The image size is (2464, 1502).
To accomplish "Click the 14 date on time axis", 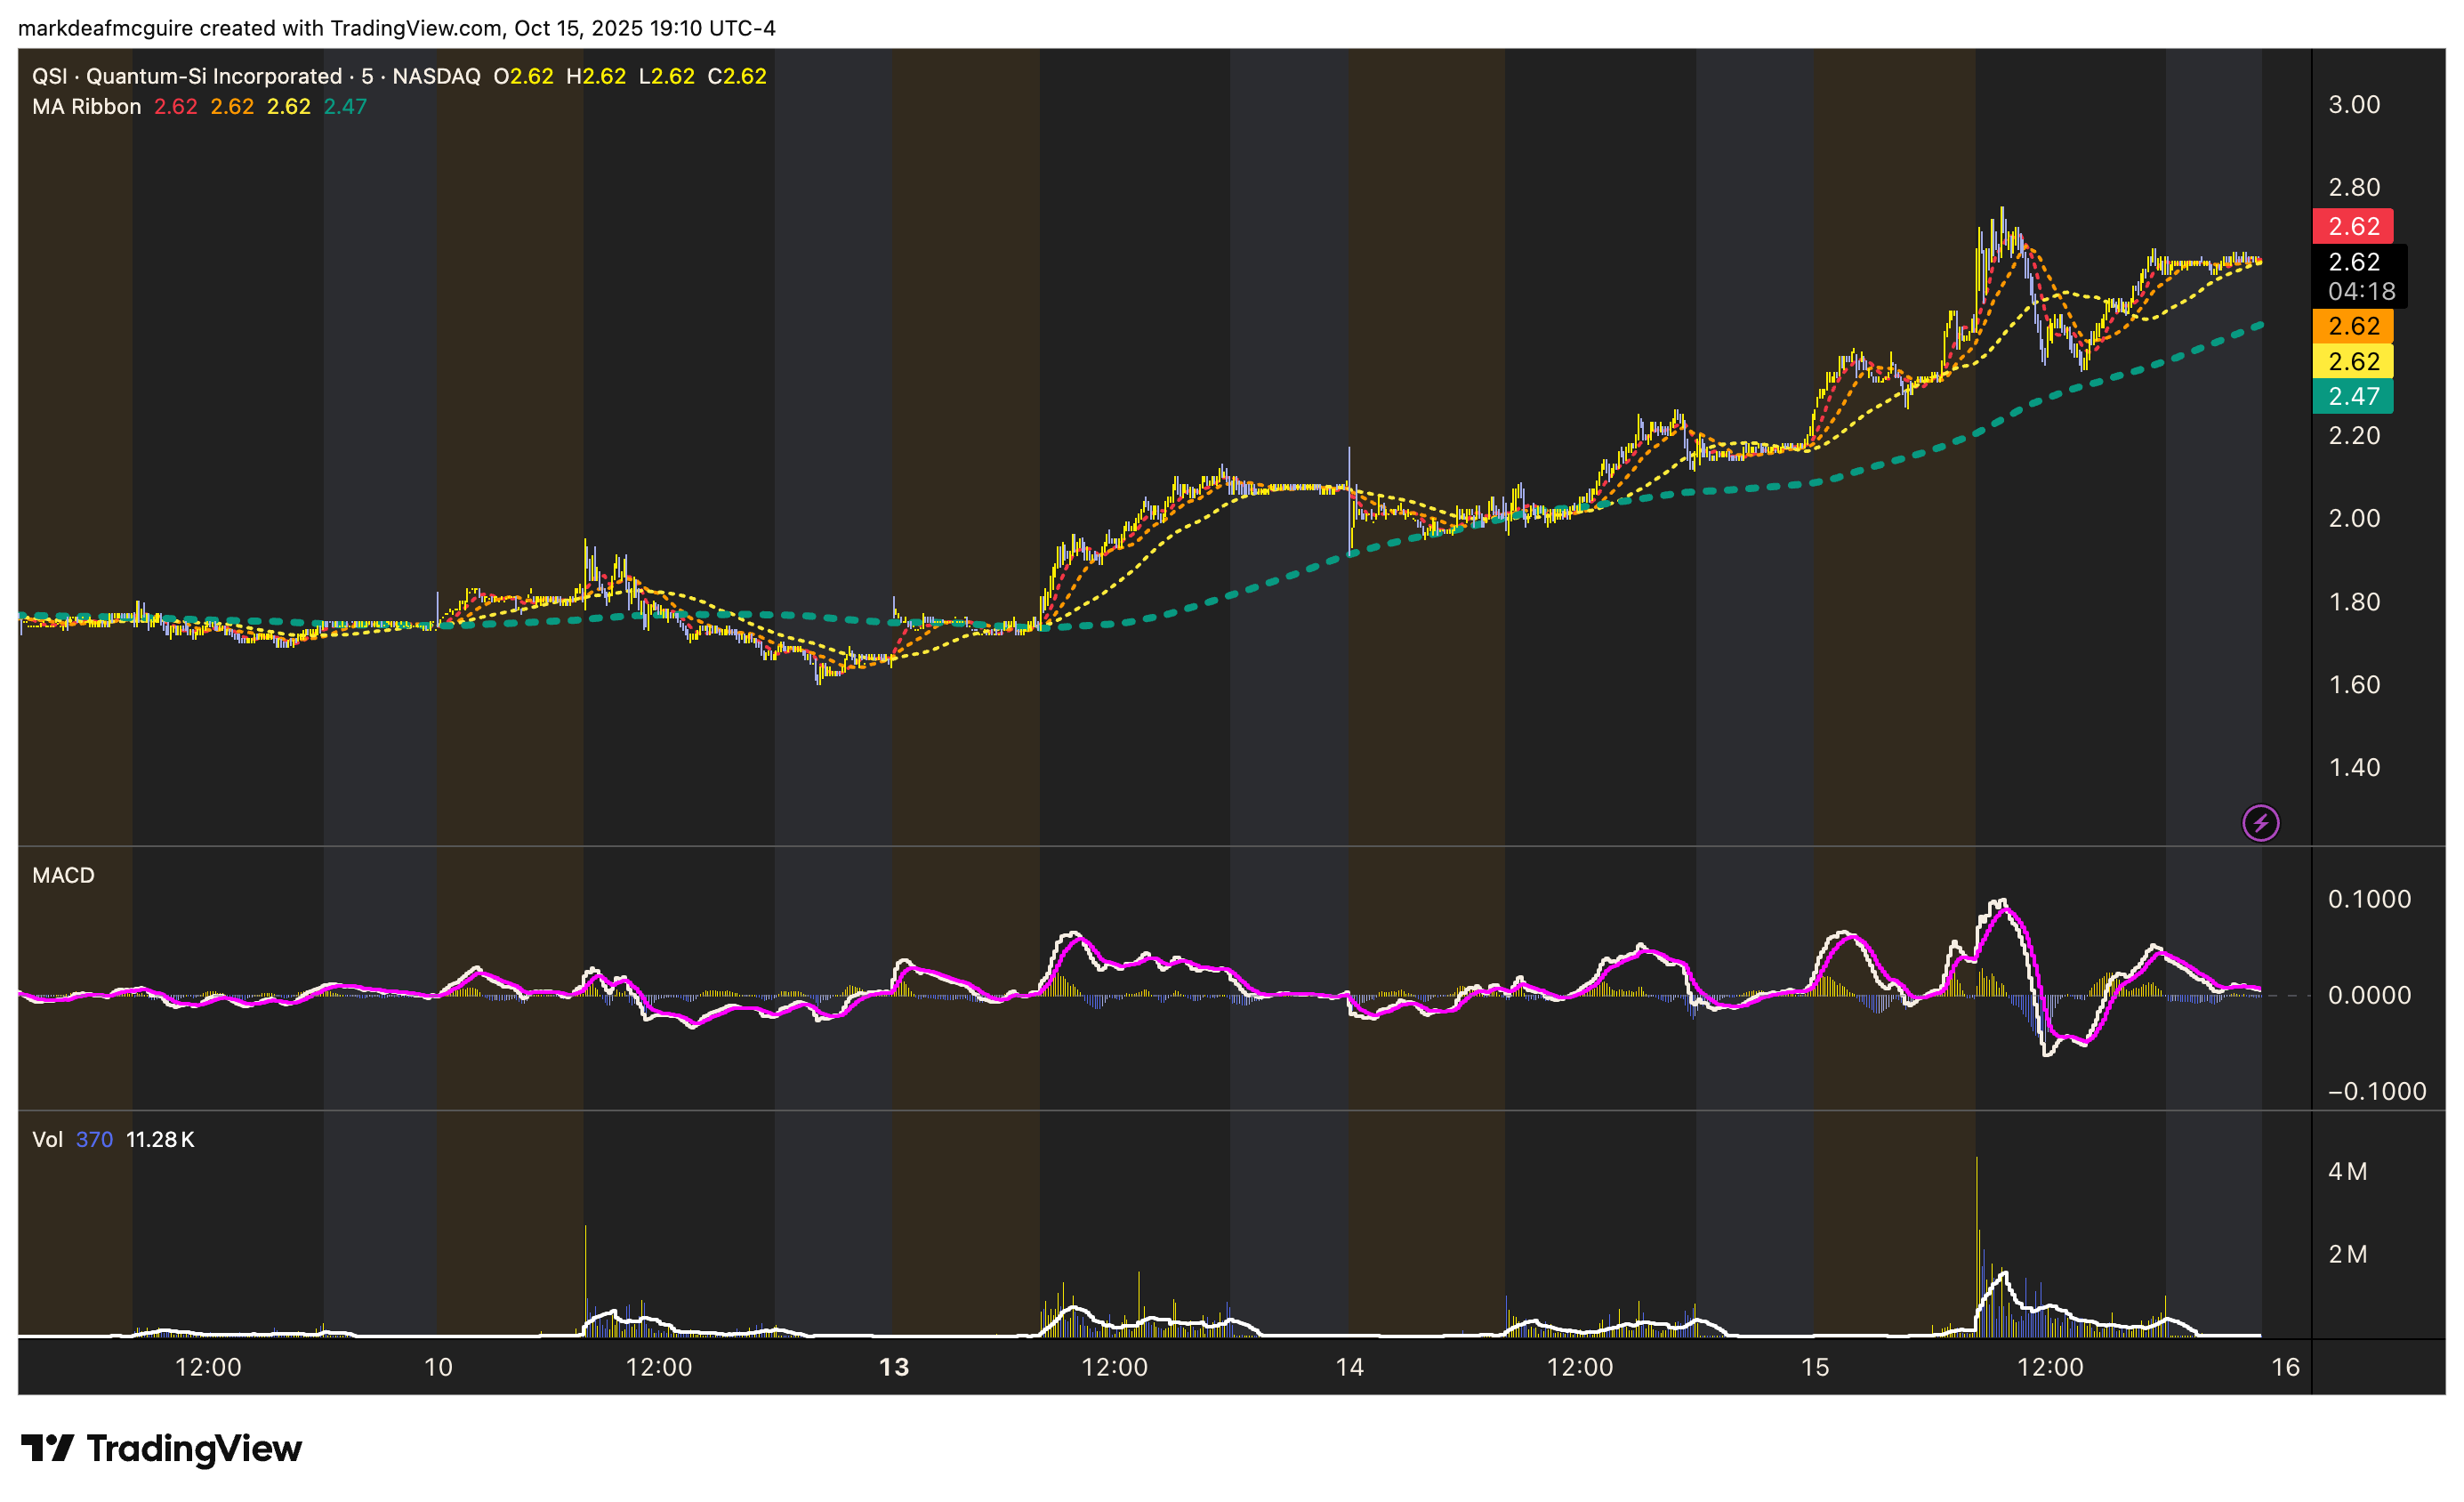I will click(1349, 1367).
